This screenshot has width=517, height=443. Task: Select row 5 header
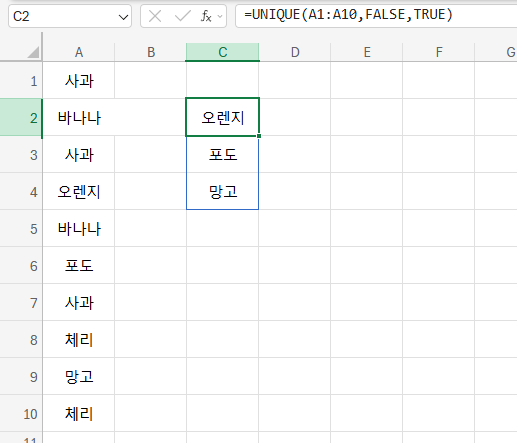point(21,228)
